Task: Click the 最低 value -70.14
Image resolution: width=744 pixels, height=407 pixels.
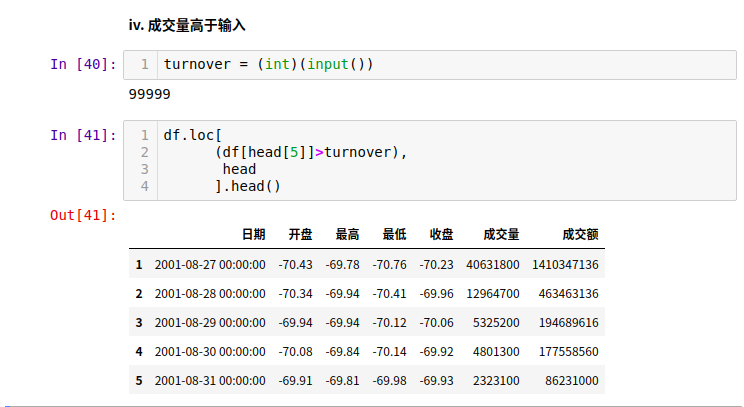Action: tap(390, 352)
